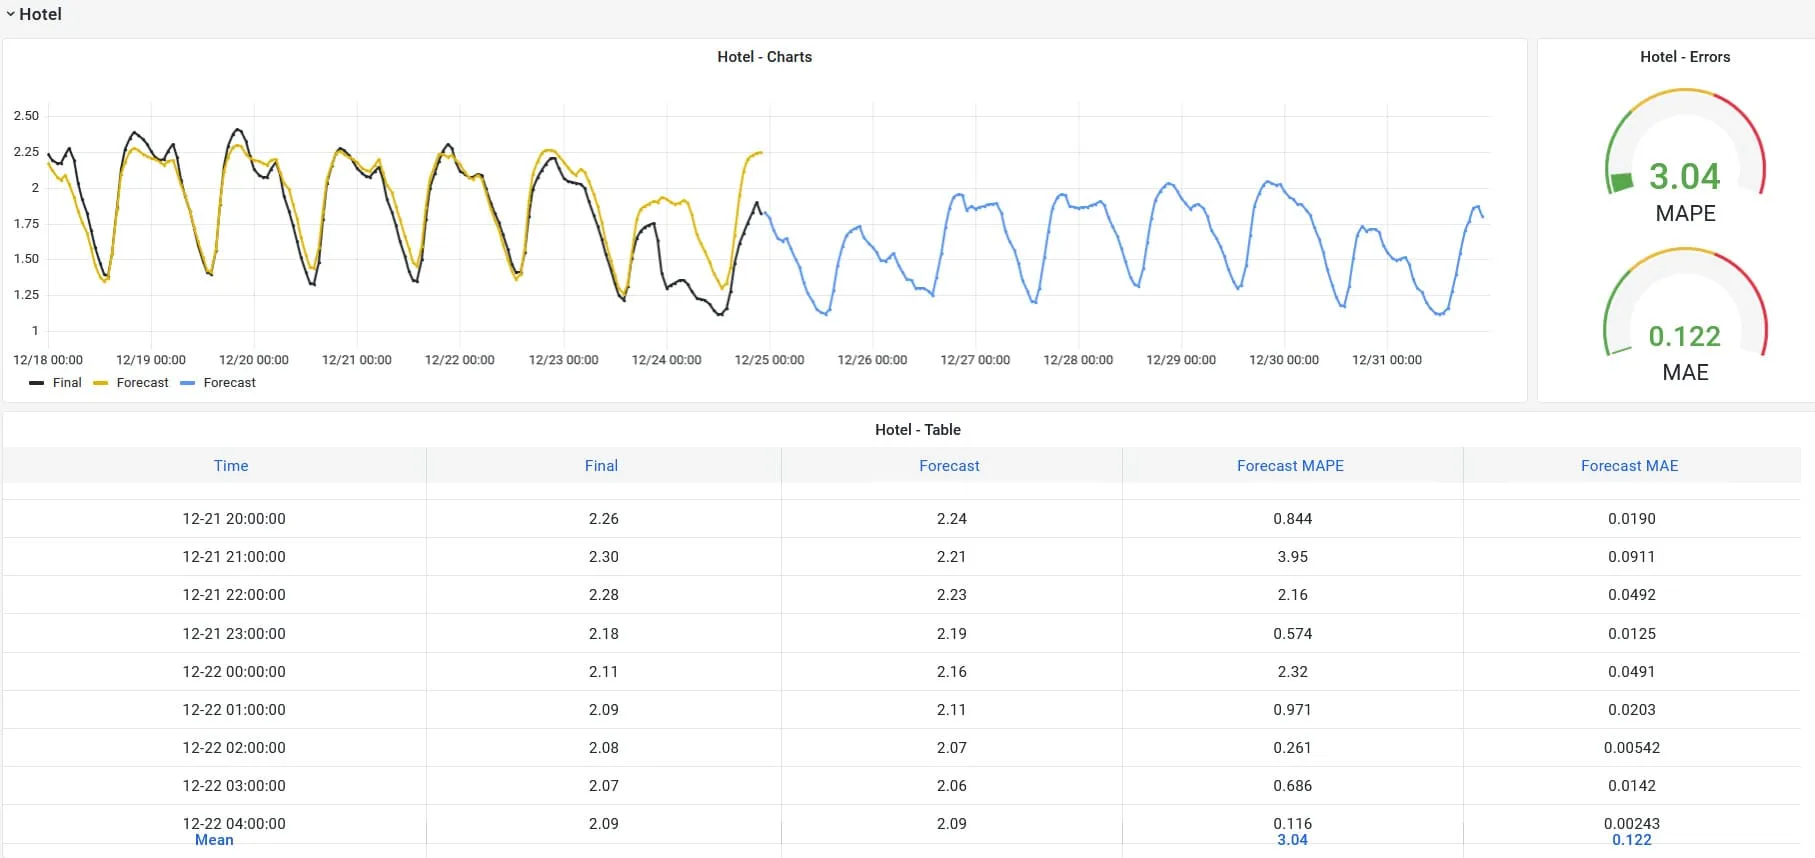Select the 12-21 21:00:00 time cell
The image size is (1815, 858).
click(x=234, y=557)
